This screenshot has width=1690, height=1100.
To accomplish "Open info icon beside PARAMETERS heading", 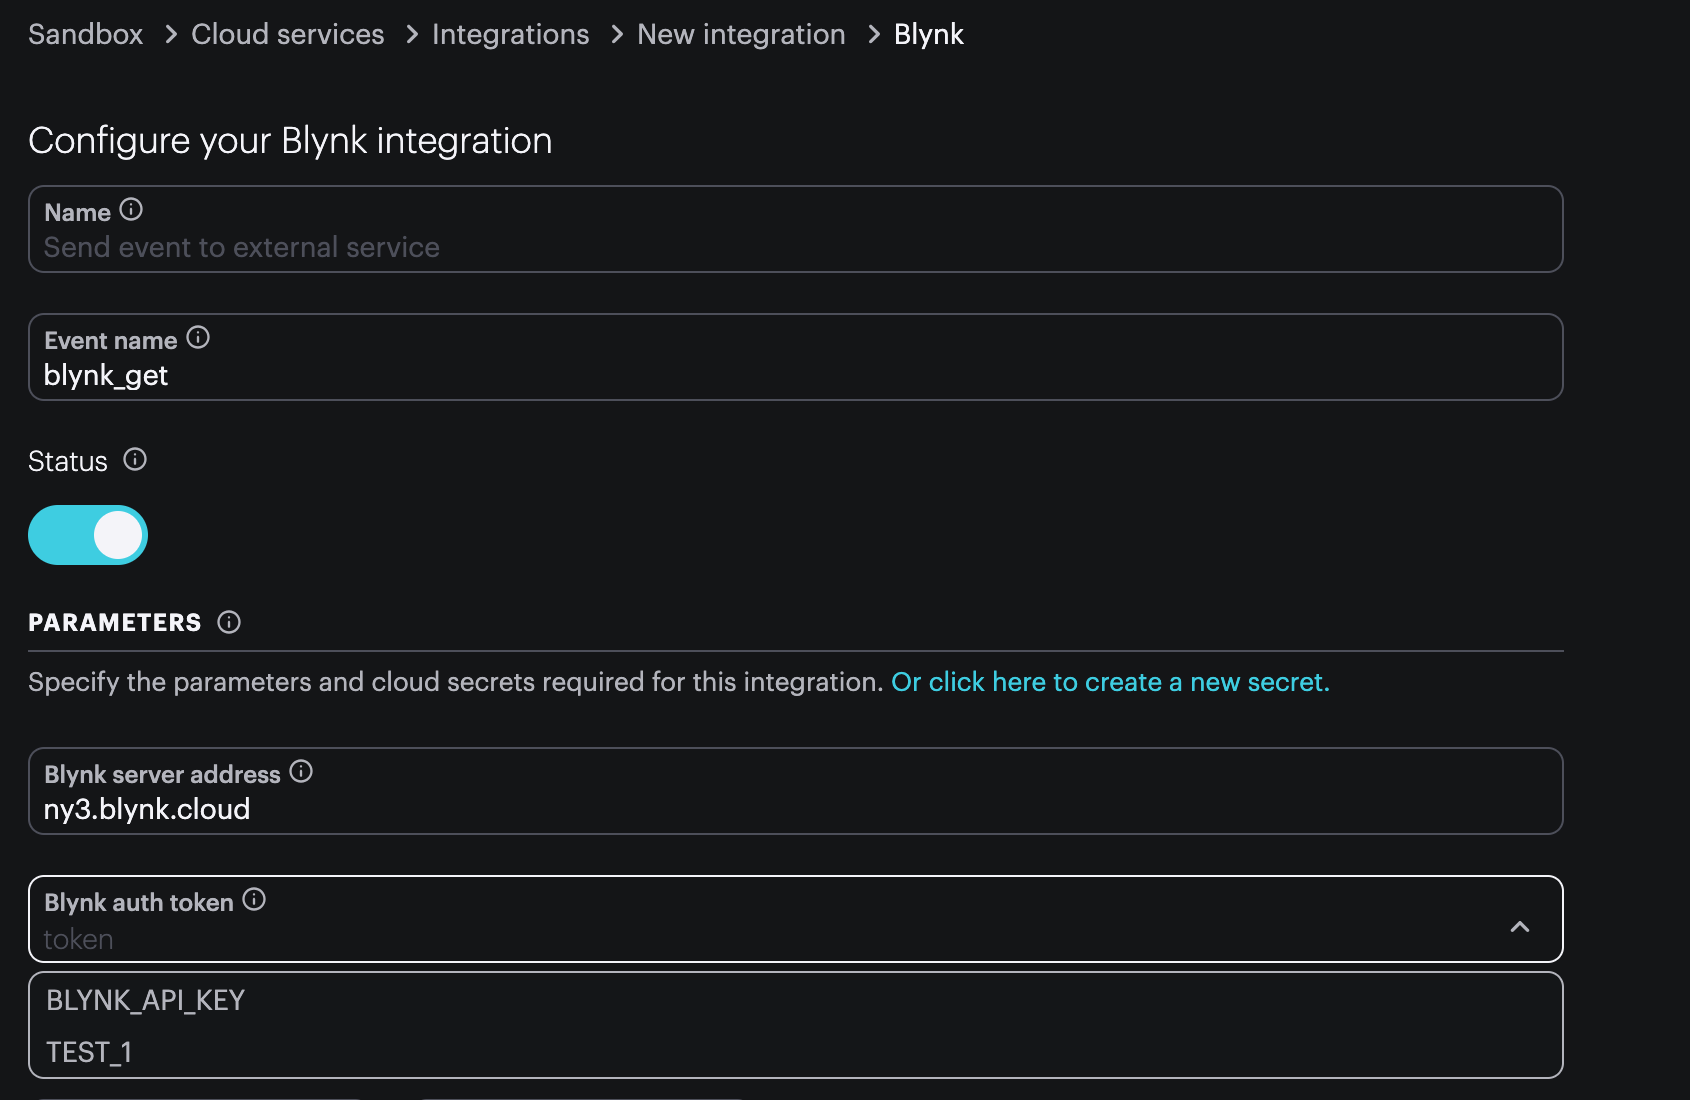I will pos(229,622).
